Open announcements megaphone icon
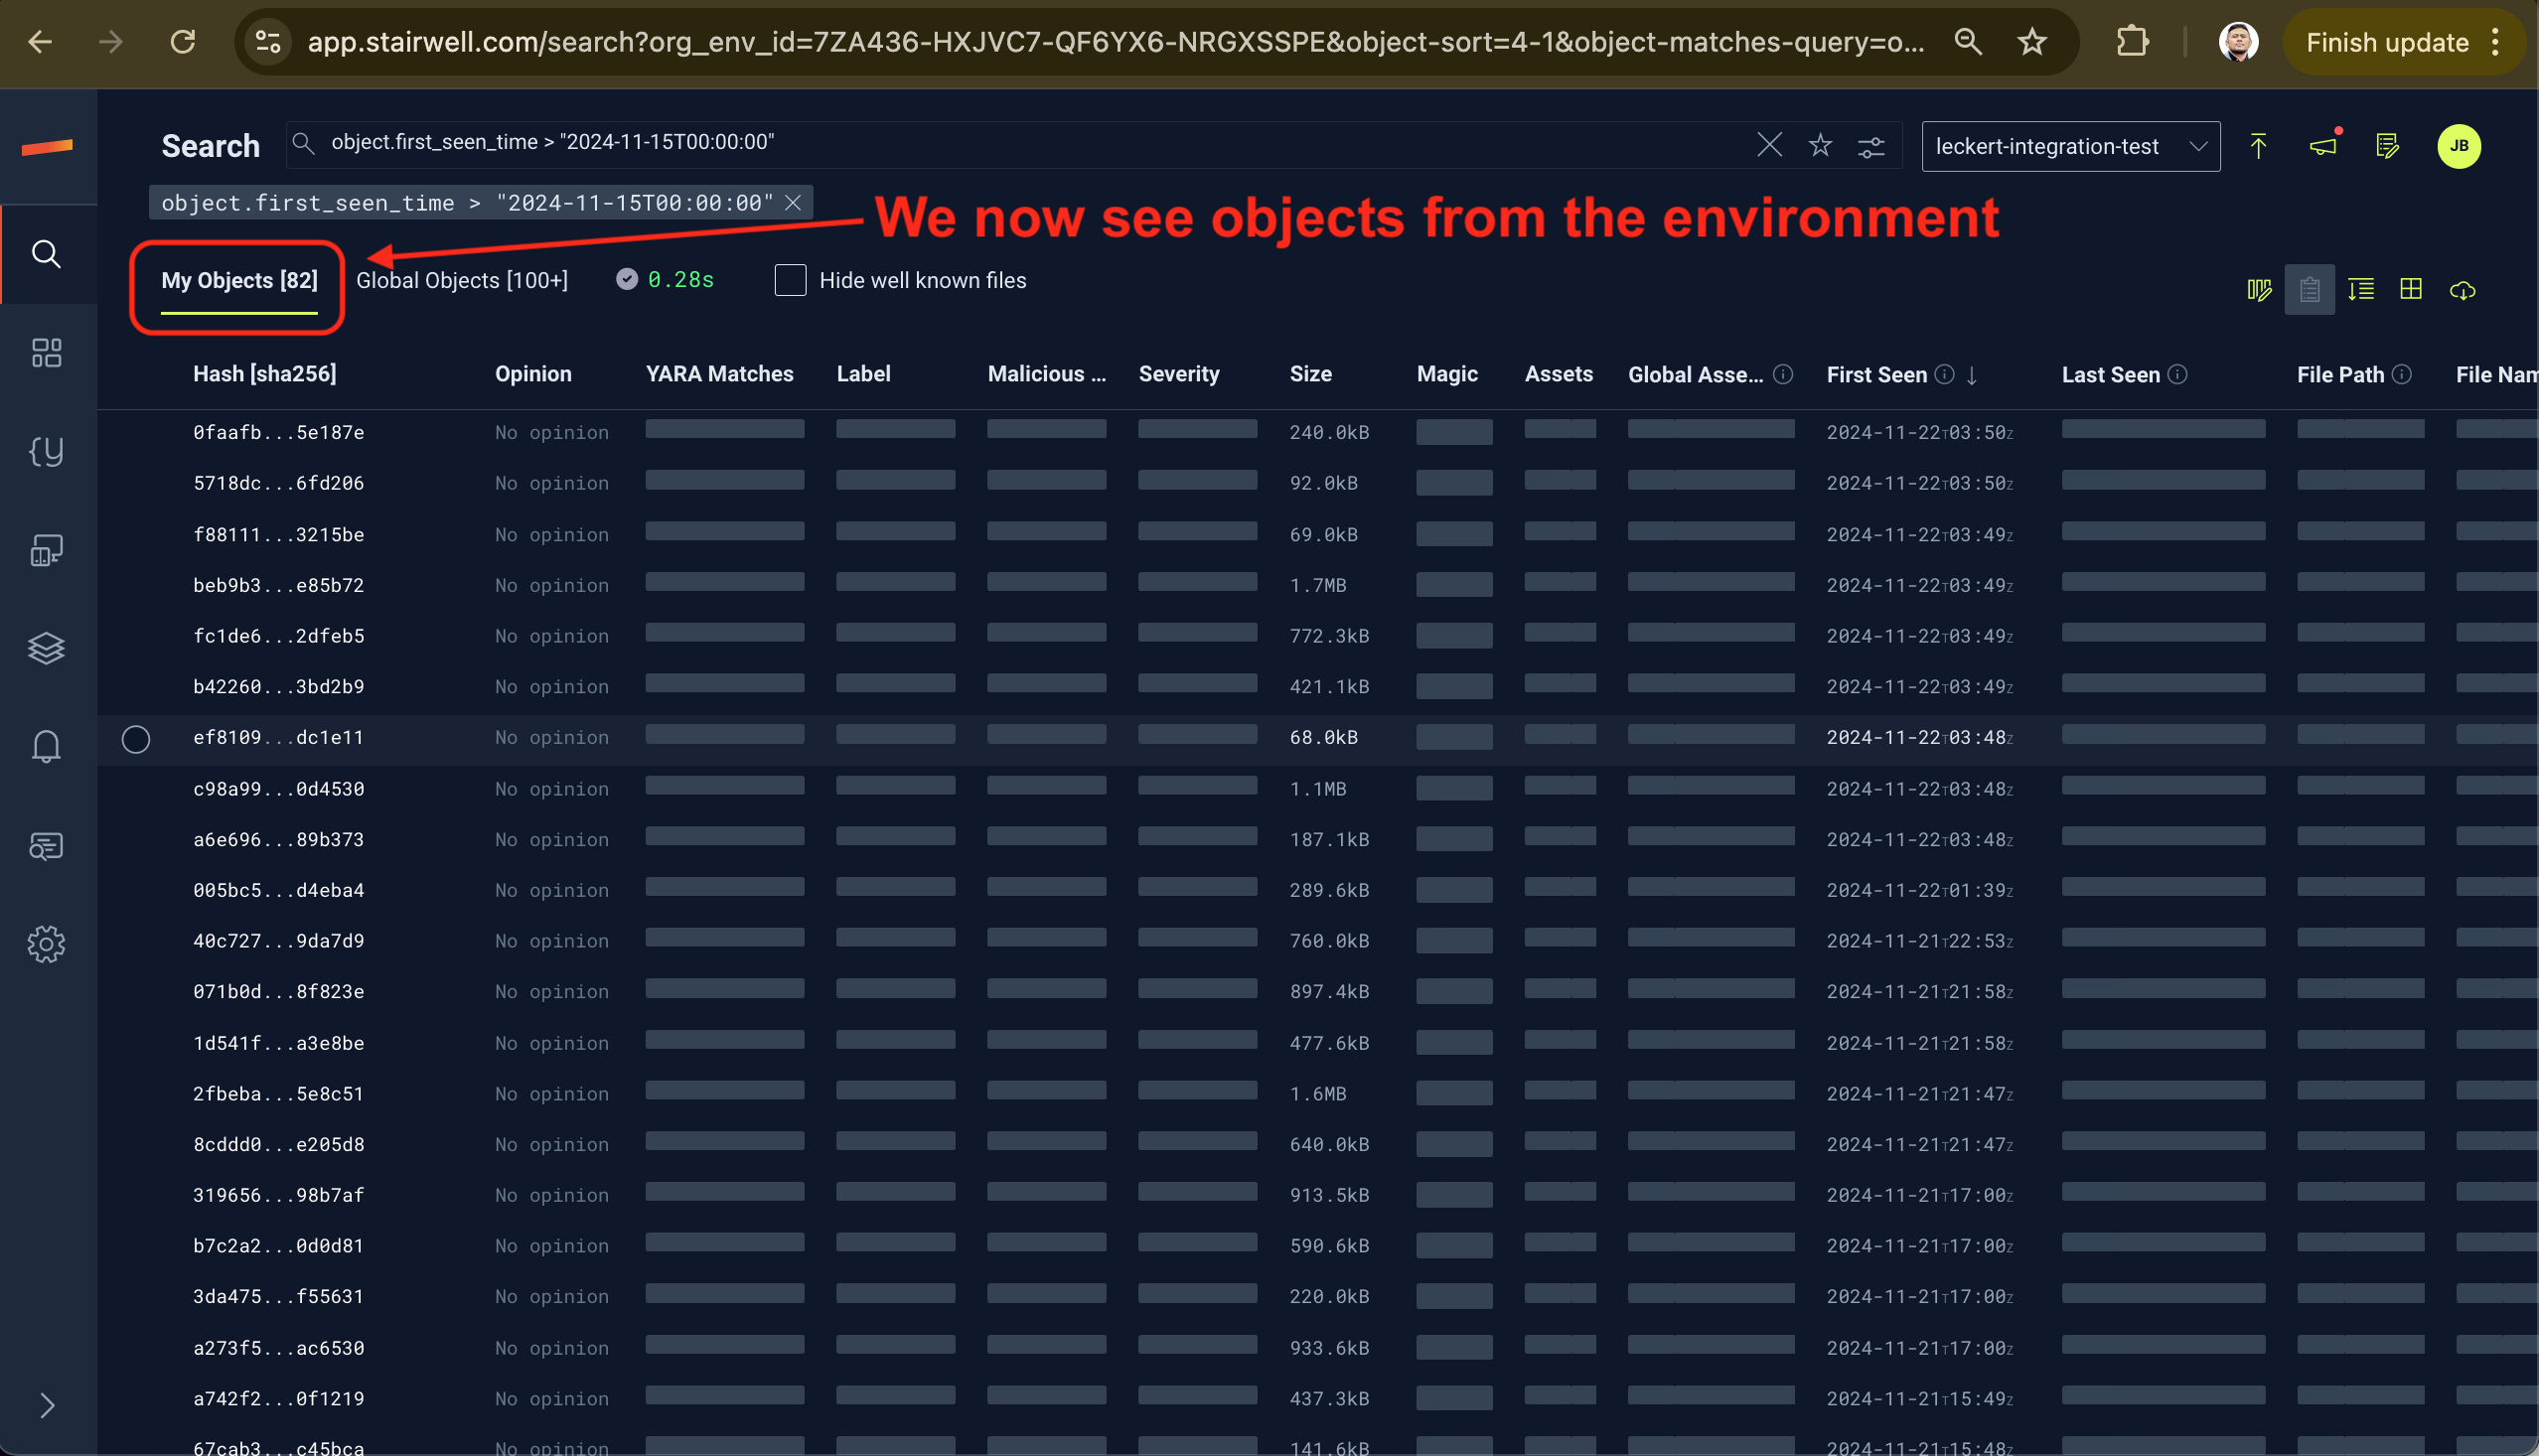 pyautogui.click(x=2323, y=146)
